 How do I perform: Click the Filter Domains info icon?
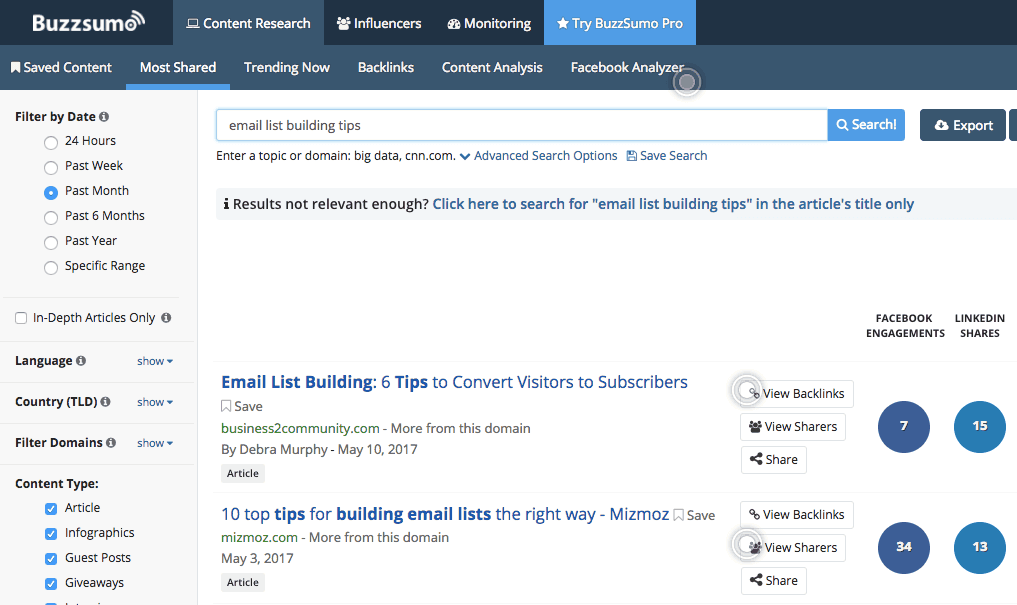tap(111, 443)
